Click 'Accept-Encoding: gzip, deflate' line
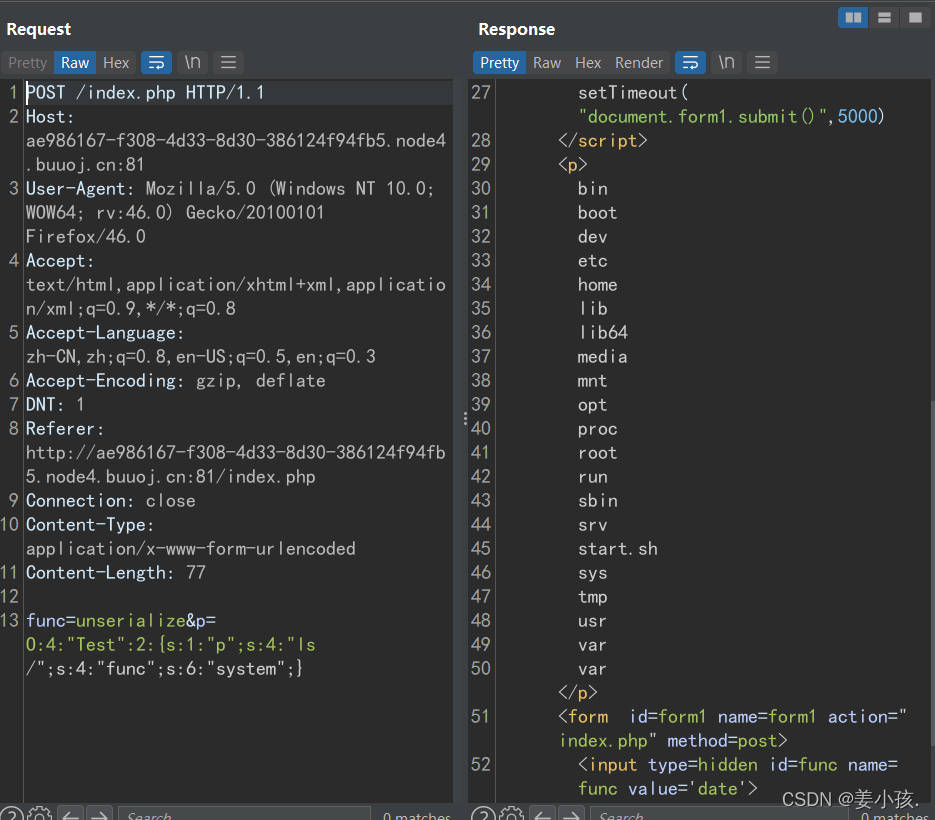Viewport: 935px width, 820px height. tap(176, 380)
